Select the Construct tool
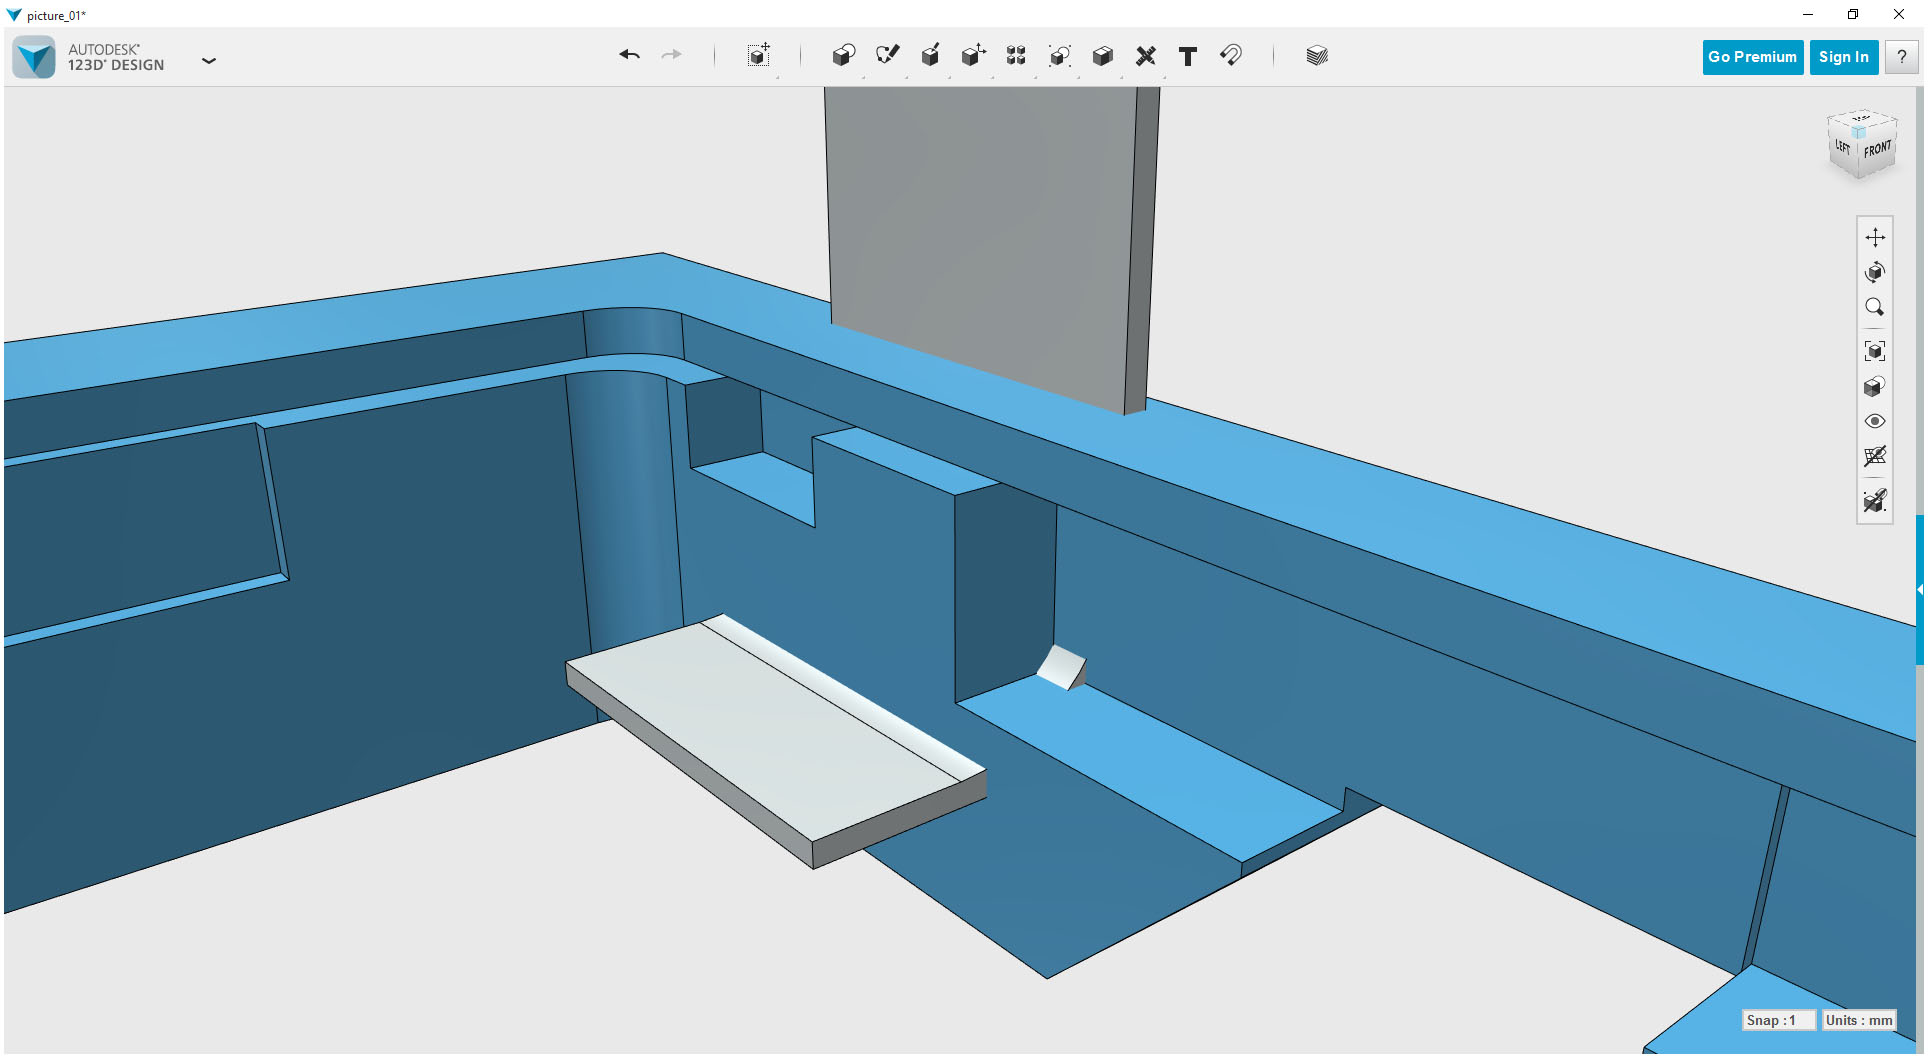The width and height of the screenshot is (1928, 1058). point(931,56)
